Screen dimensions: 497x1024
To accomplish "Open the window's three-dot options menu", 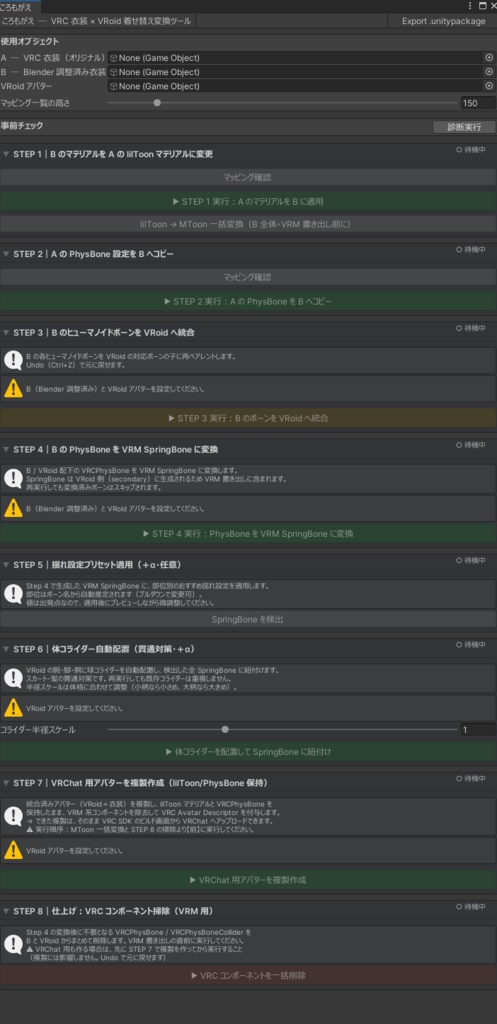I will click(470, 6).
